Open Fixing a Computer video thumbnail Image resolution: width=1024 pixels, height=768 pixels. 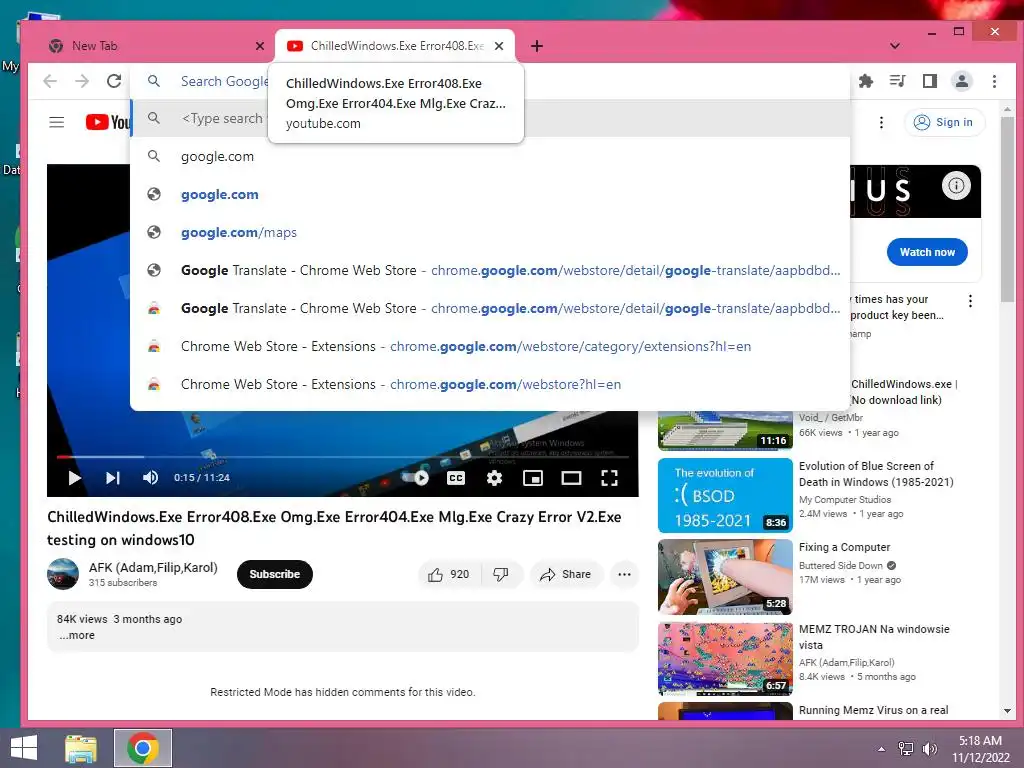tap(725, 577)
